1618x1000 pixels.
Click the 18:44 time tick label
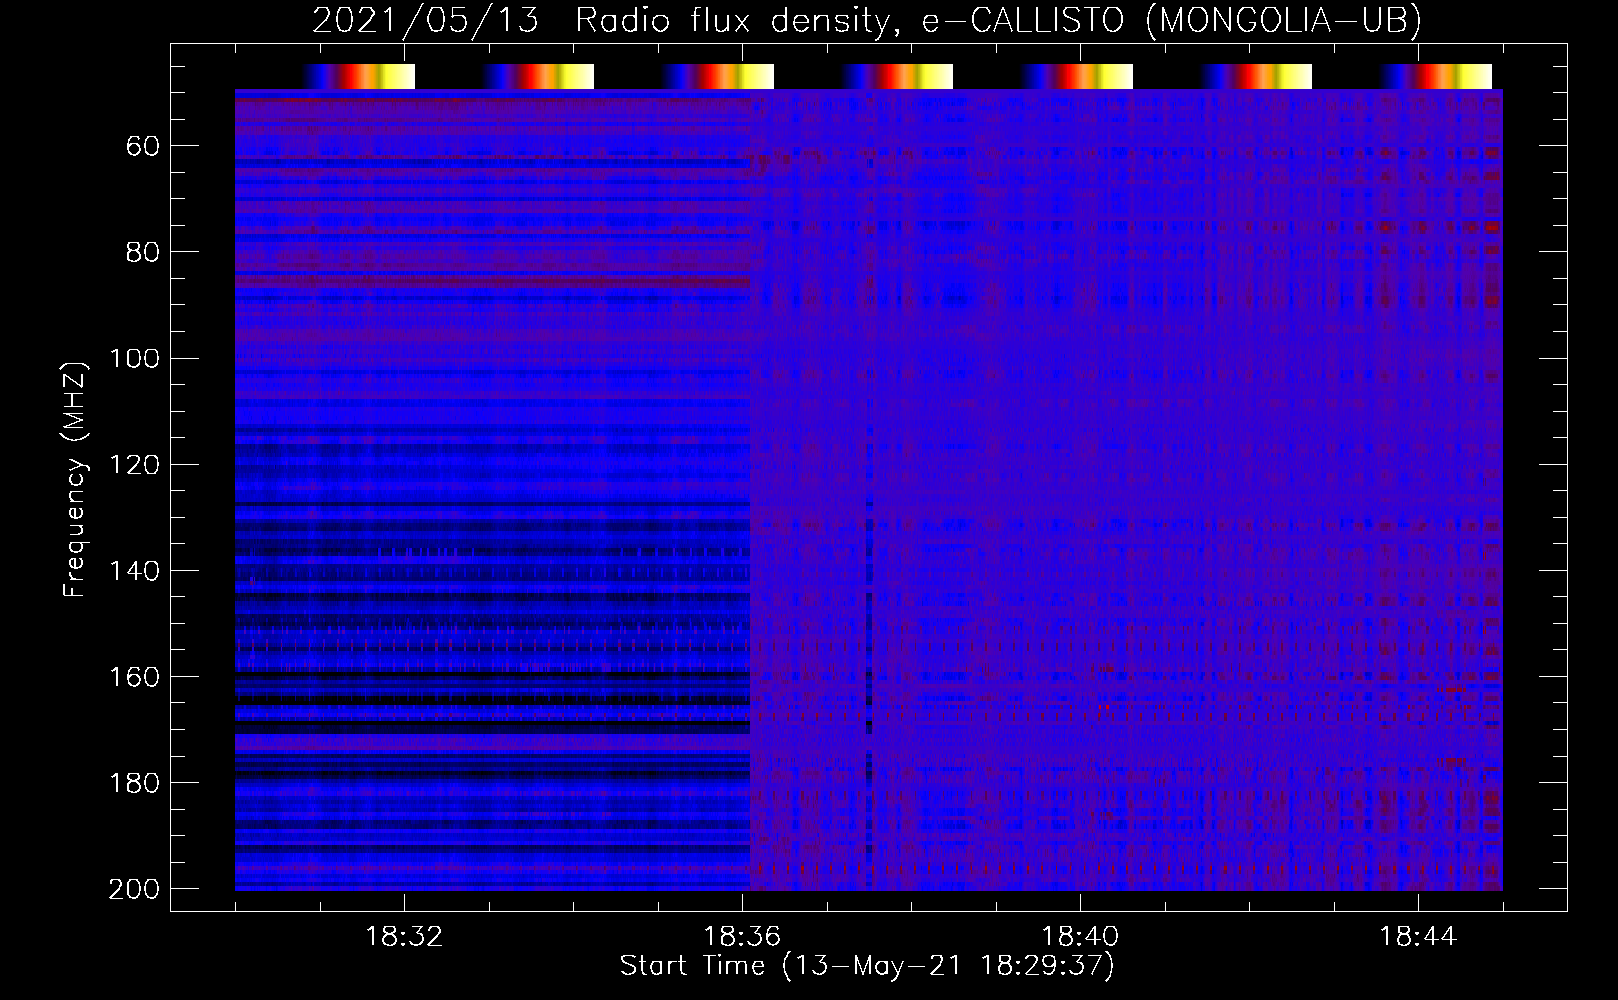[1418, 937]
